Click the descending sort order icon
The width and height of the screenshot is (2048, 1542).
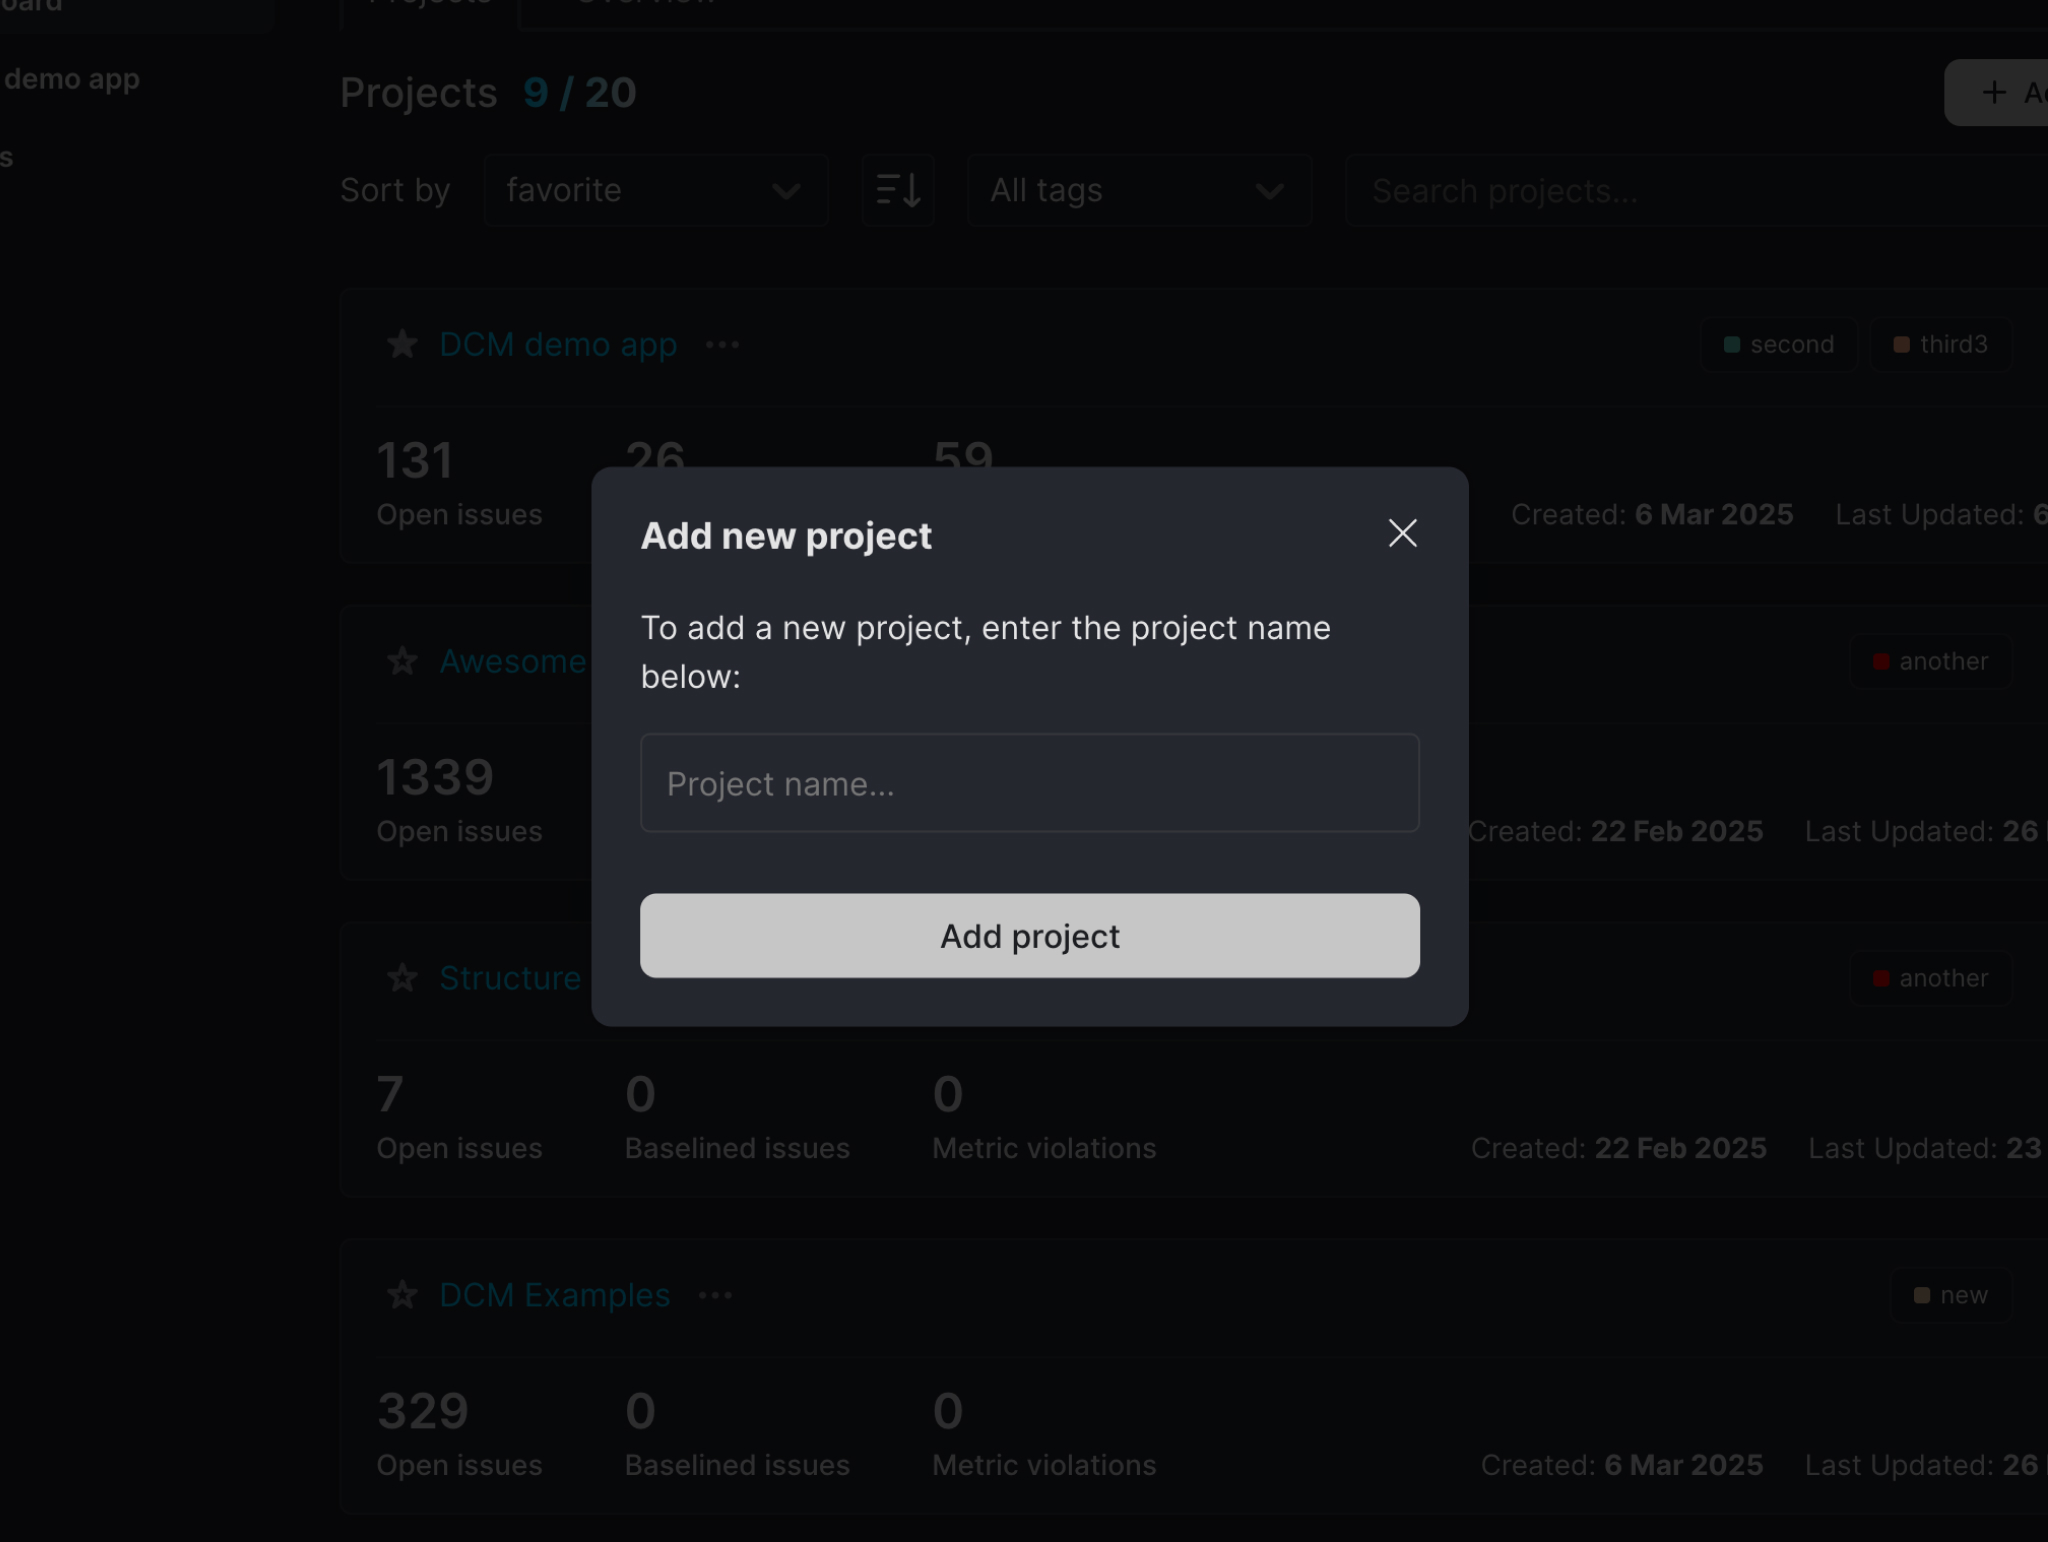coord(897,190)
